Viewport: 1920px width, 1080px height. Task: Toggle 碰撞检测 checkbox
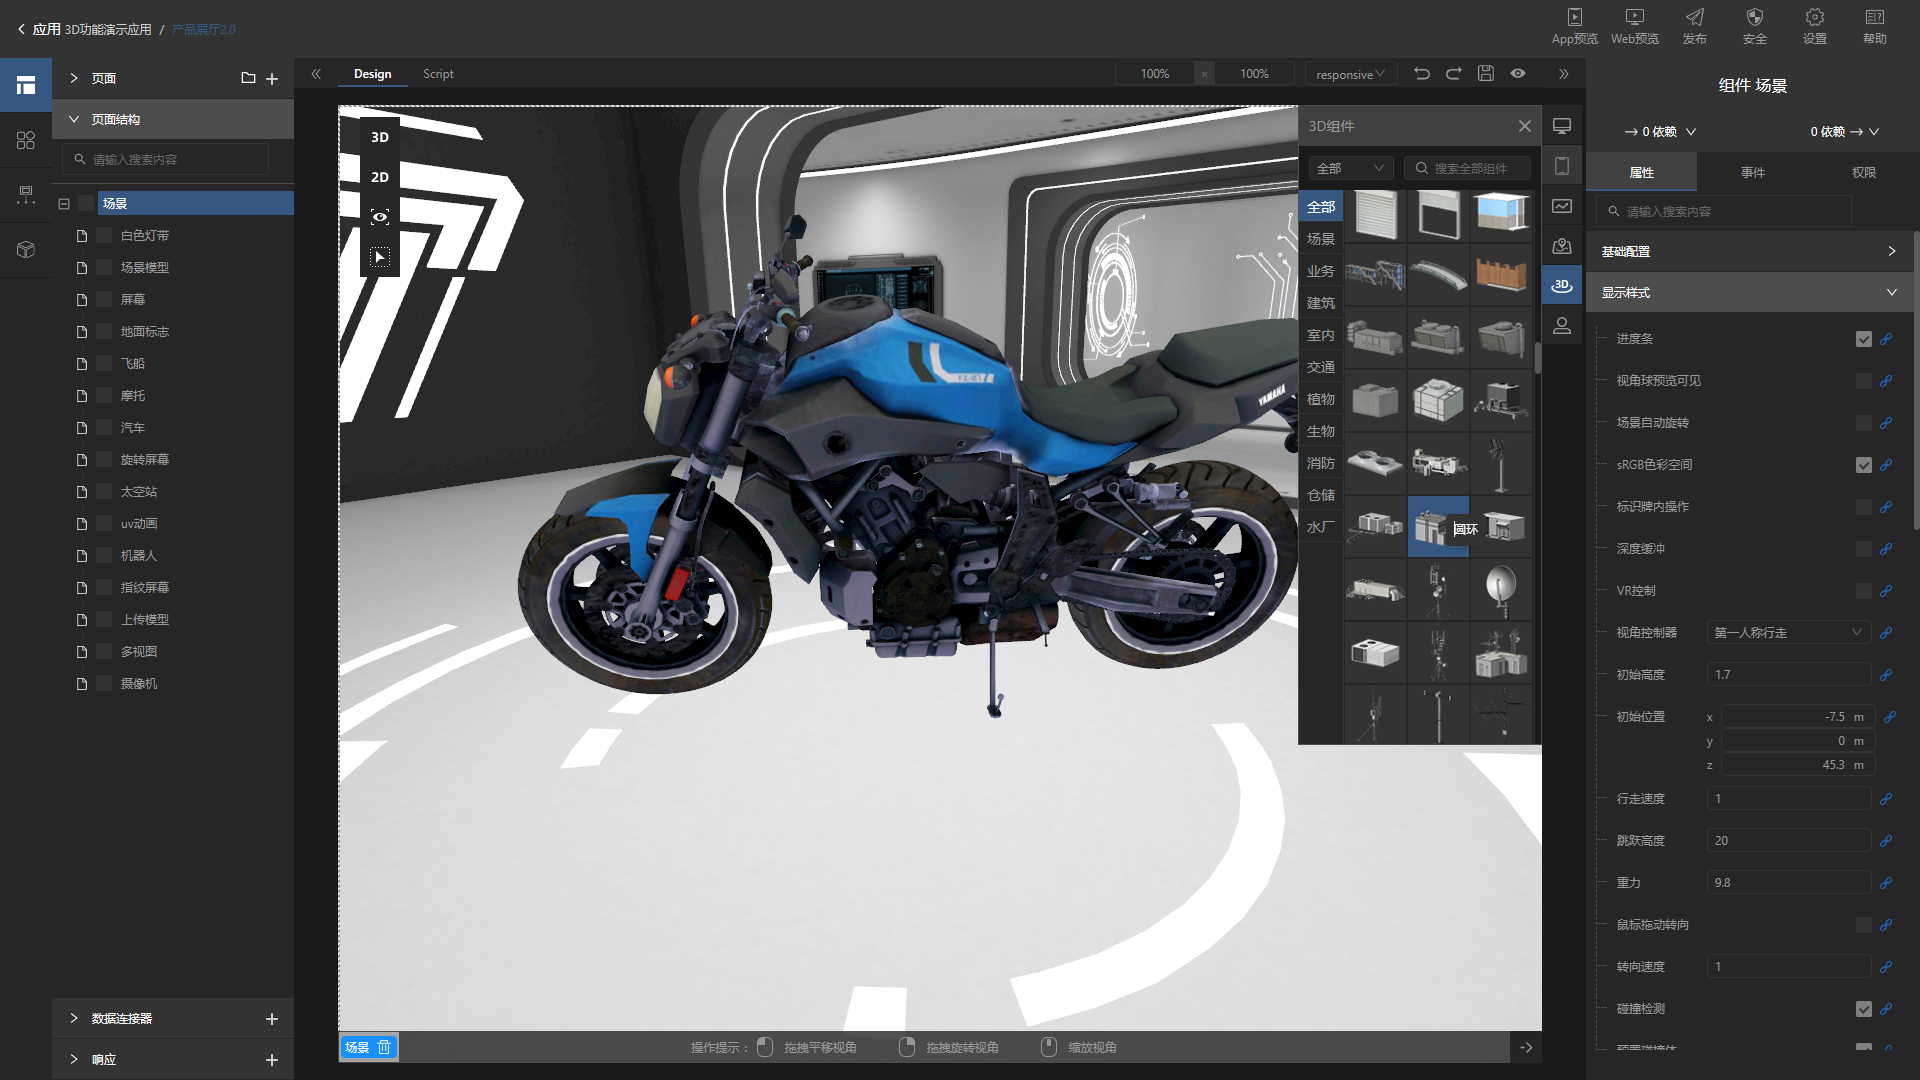point(1863,1009)
